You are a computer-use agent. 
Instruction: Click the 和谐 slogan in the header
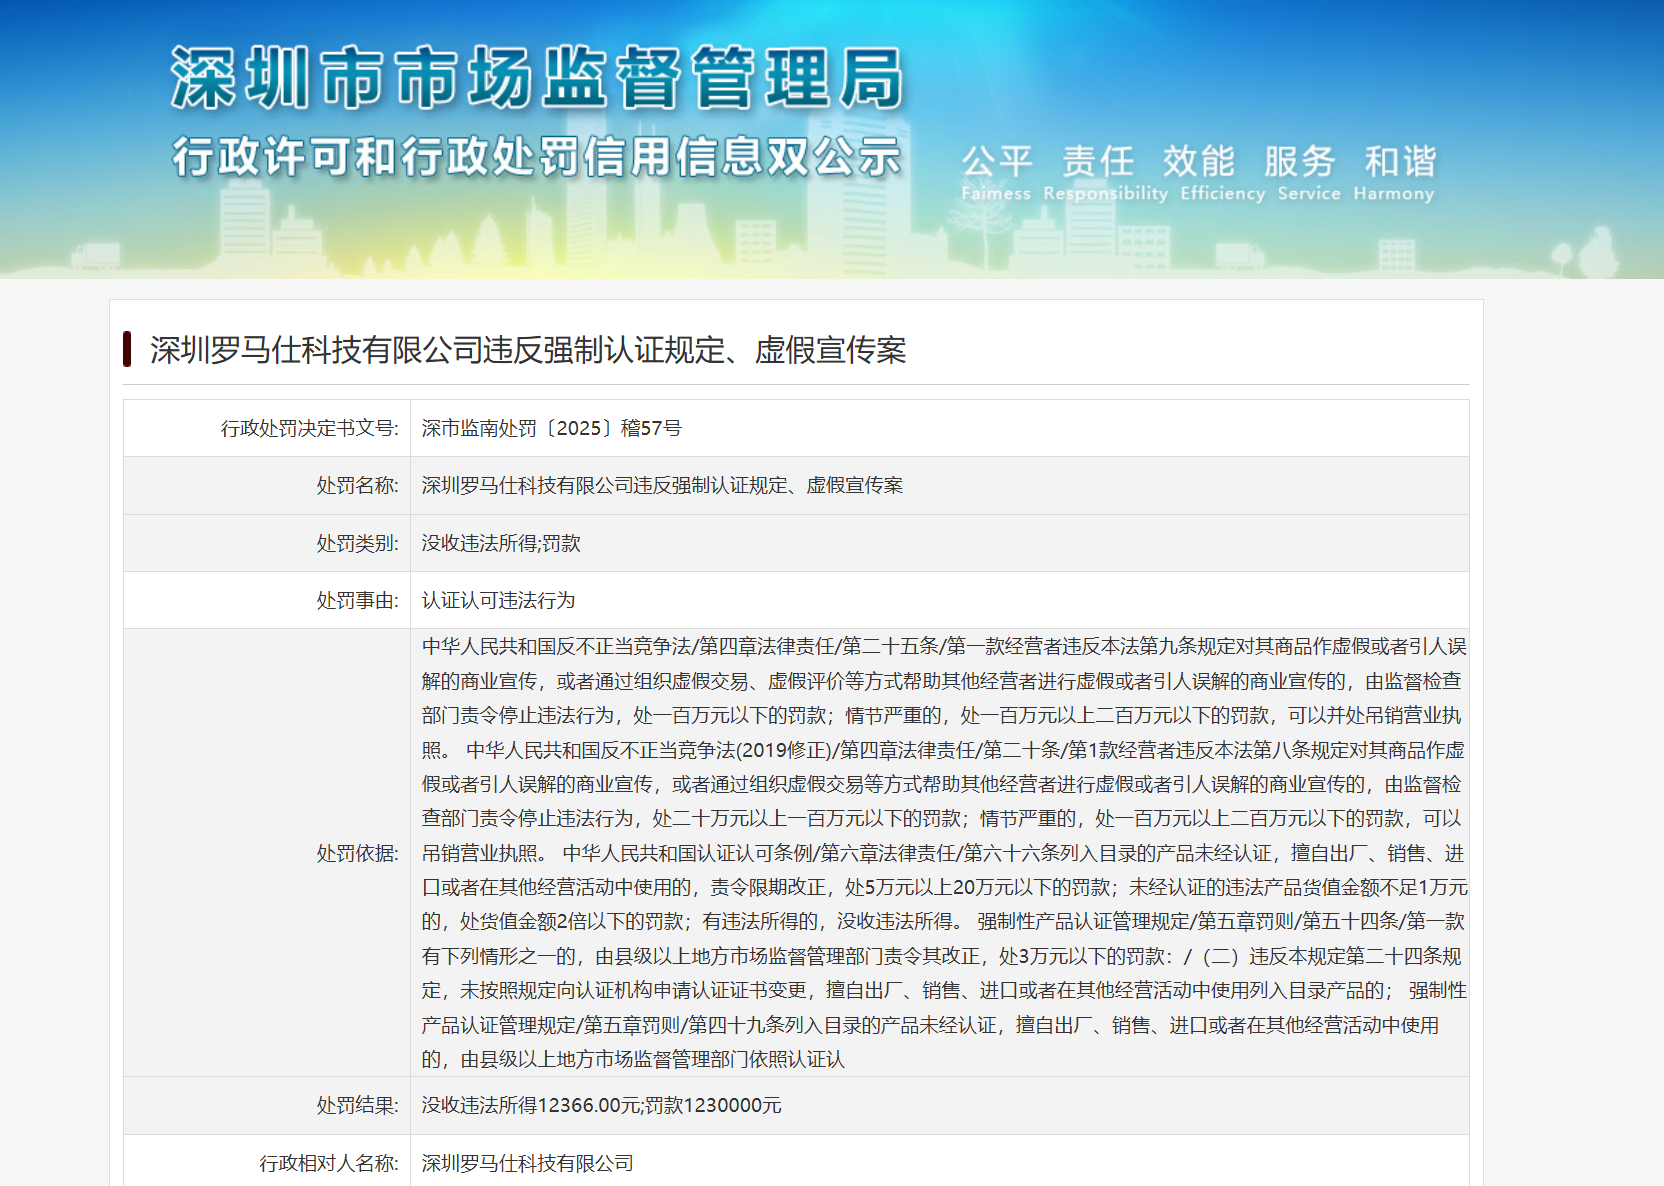[1400, 161]
